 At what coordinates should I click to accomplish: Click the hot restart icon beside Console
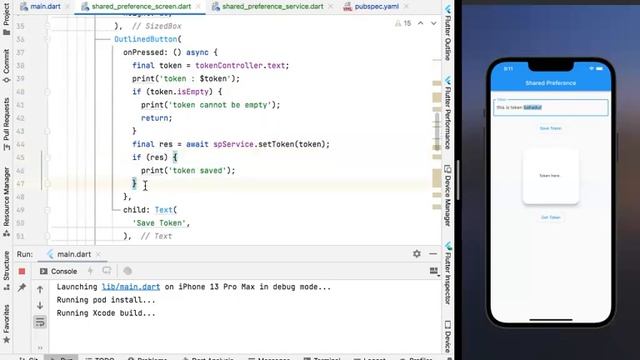tap(107, 271)
